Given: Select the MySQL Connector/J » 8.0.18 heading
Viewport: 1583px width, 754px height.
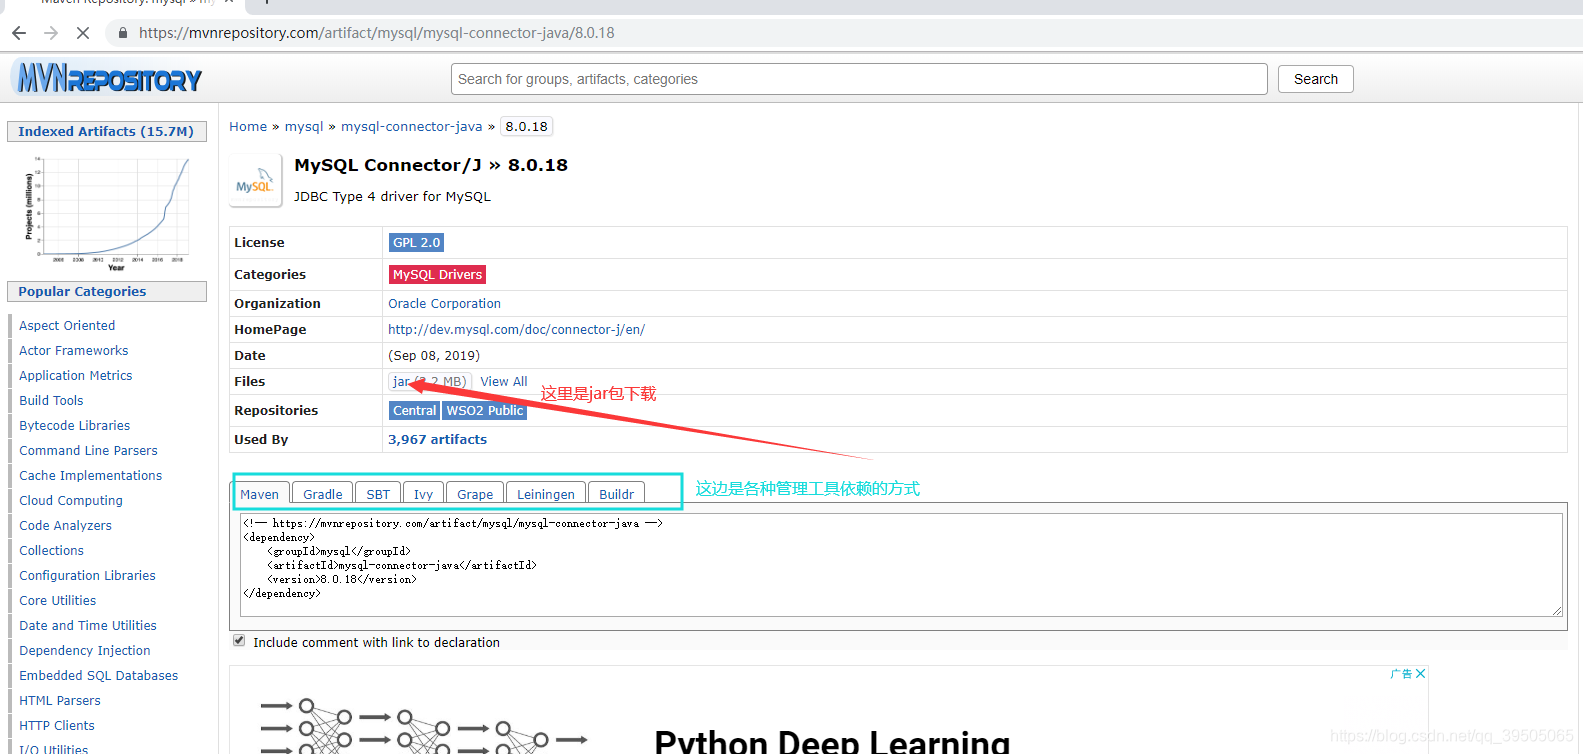Looking at the screenshot, I should [x=431, y=166].
